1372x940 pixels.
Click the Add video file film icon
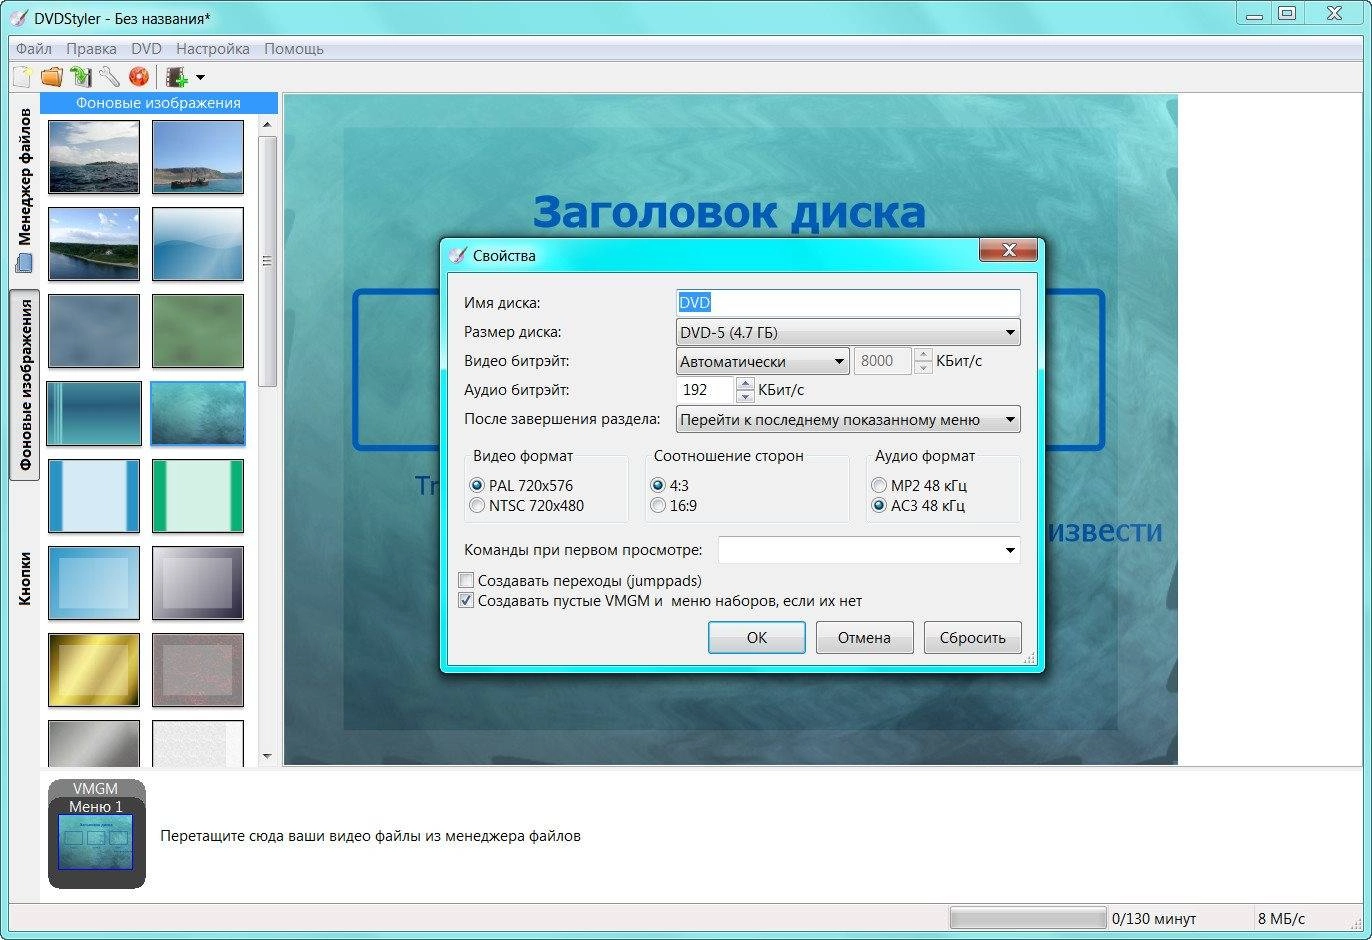[177, 76]
